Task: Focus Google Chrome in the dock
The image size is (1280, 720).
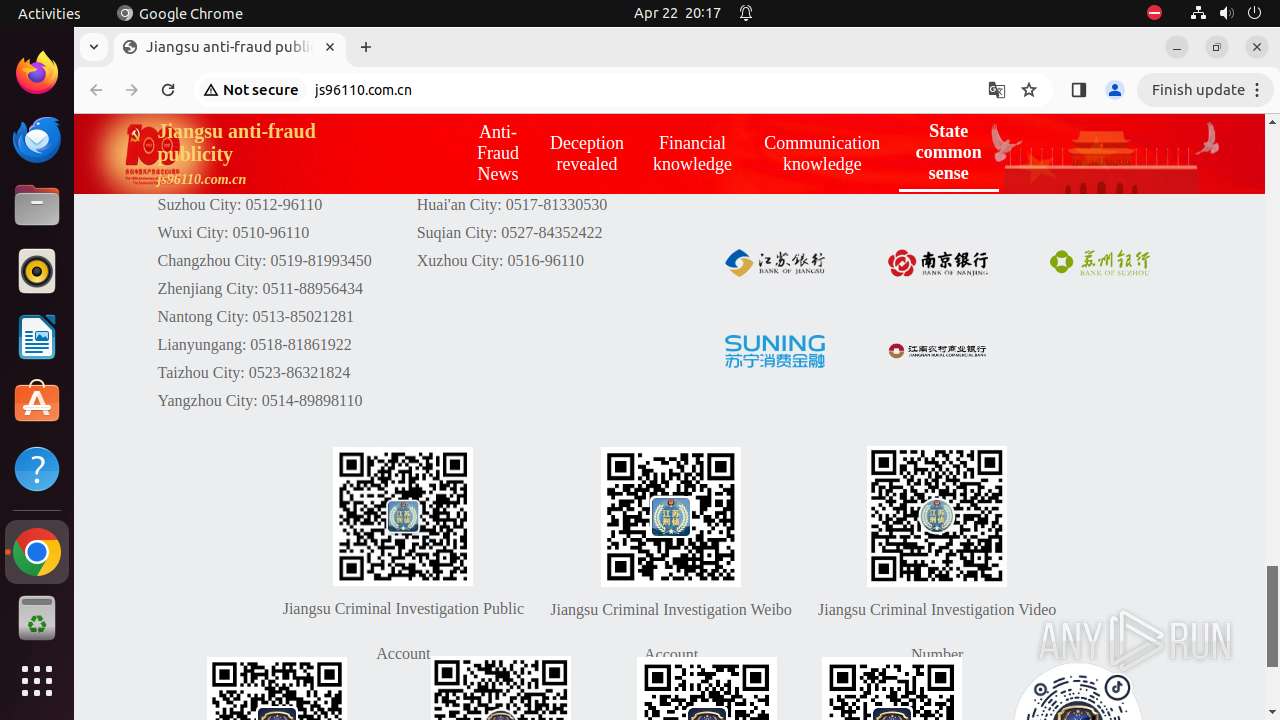Action: 37,552
